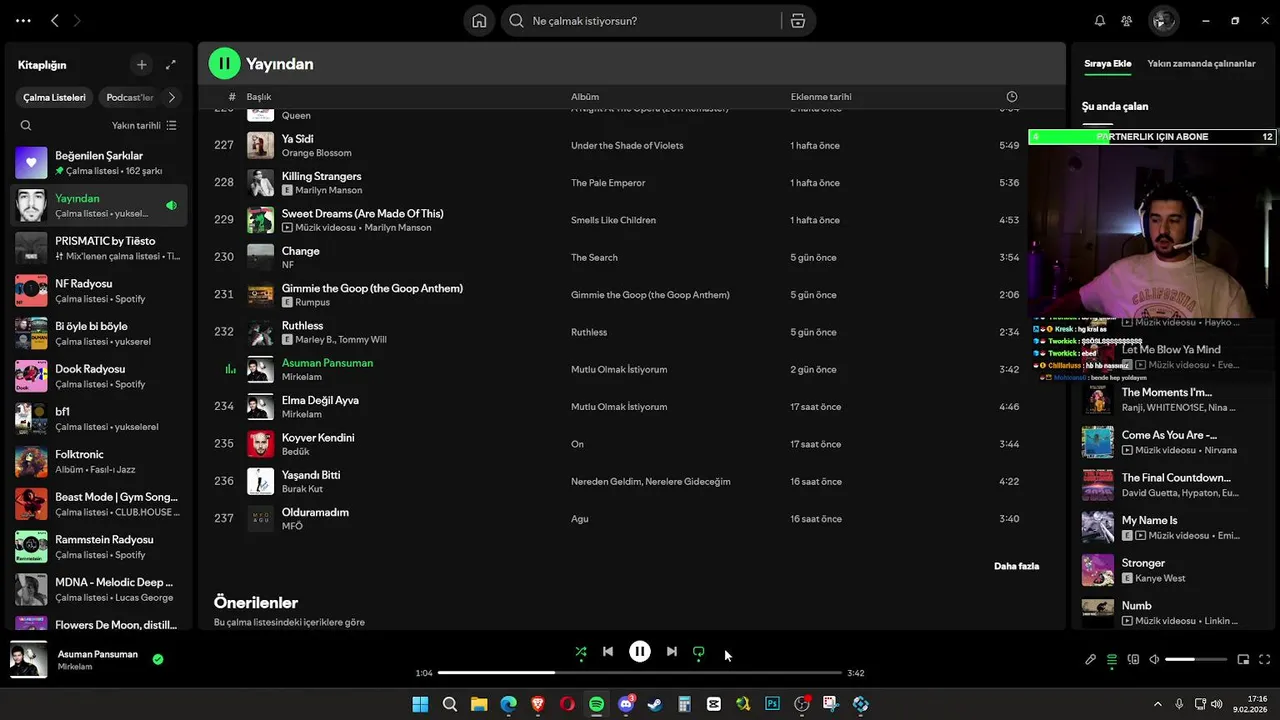Select the song Yaşandı Bitti
This screenshot has width=1280, height=720.
coord(311,474)
